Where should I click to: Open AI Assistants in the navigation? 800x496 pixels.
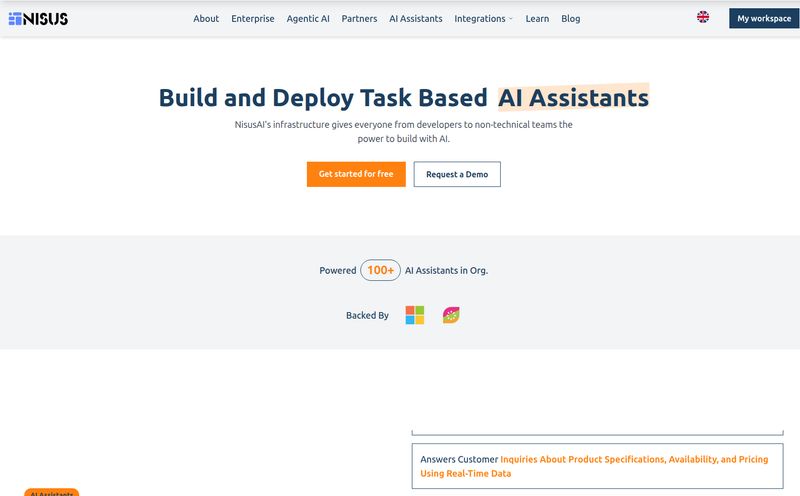(416, 18)
